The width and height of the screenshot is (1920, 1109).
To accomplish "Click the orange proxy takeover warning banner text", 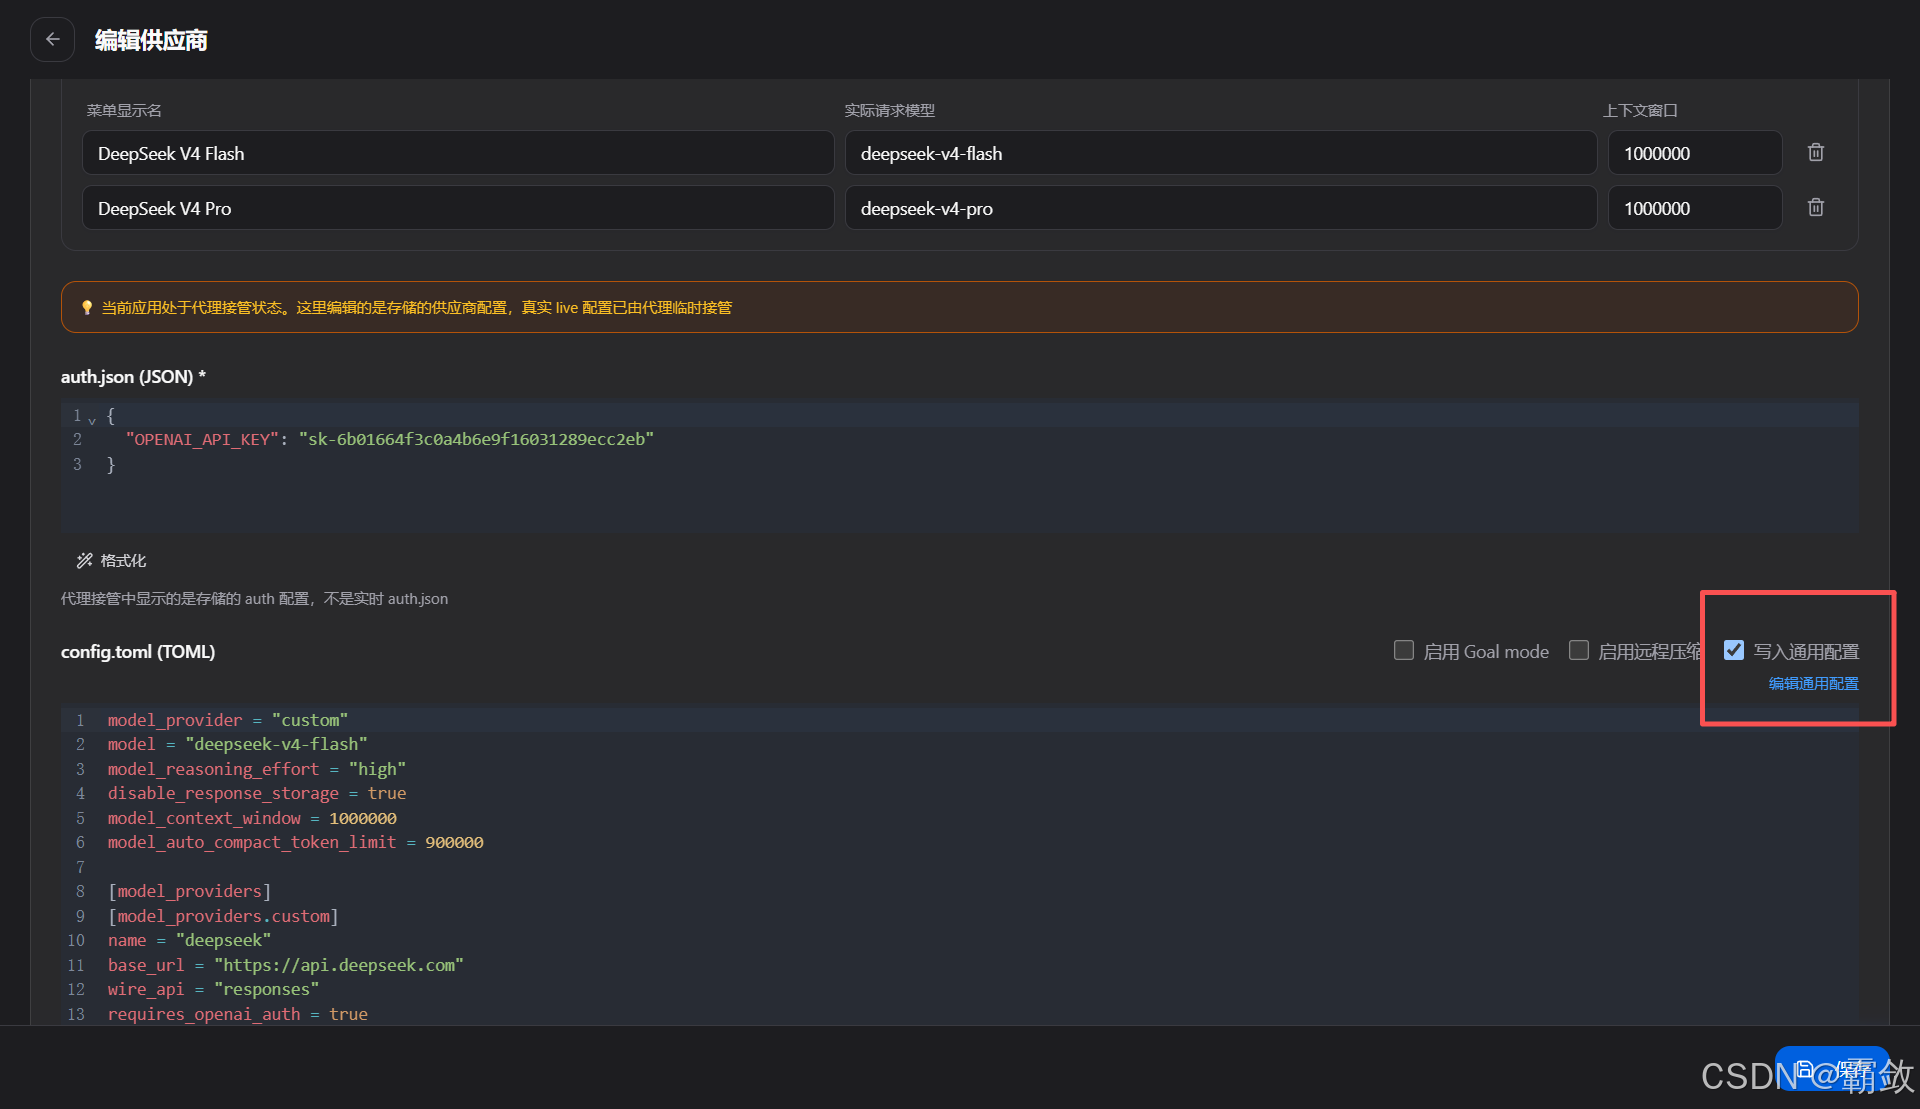I will point(417,307).
